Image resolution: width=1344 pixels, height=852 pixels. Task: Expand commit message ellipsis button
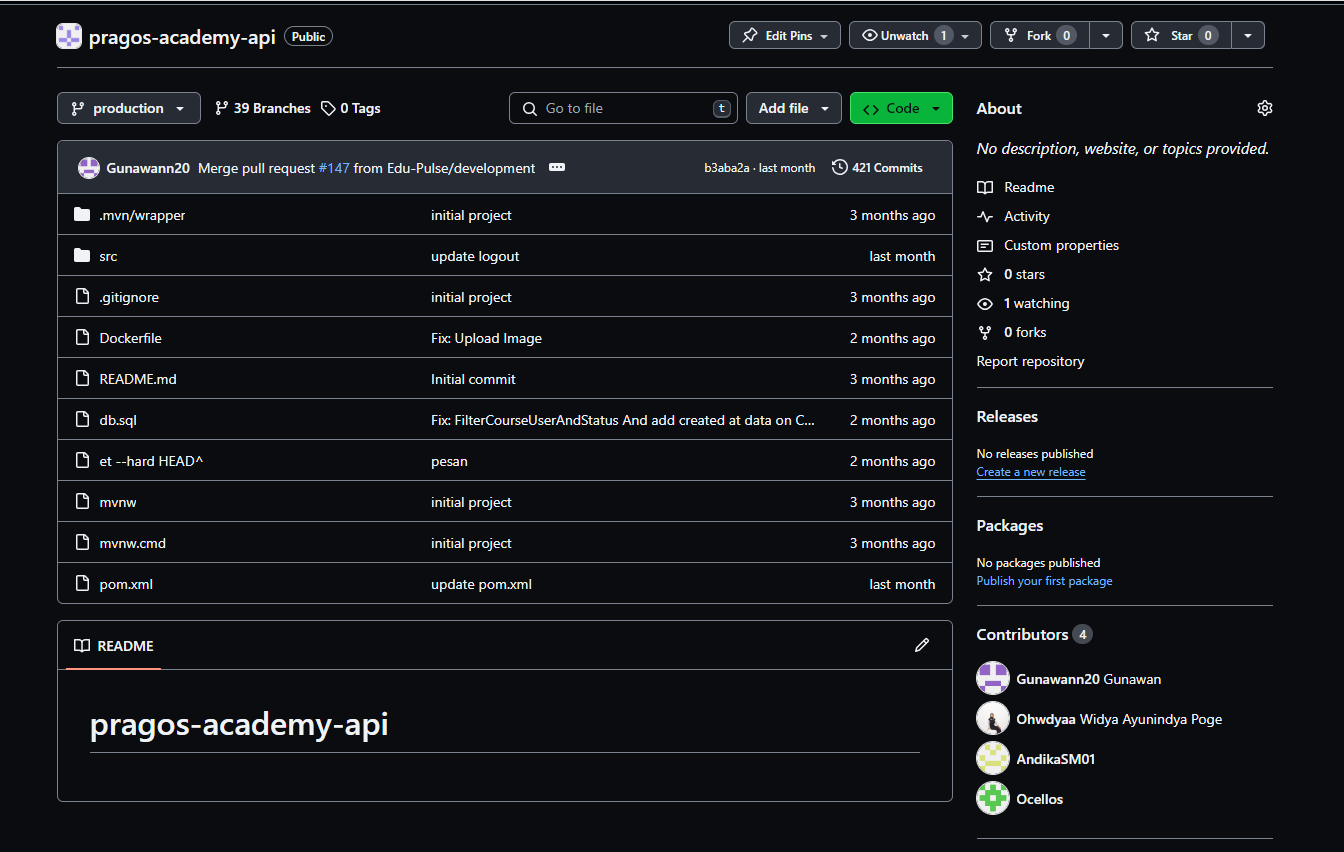pos(557,168)
